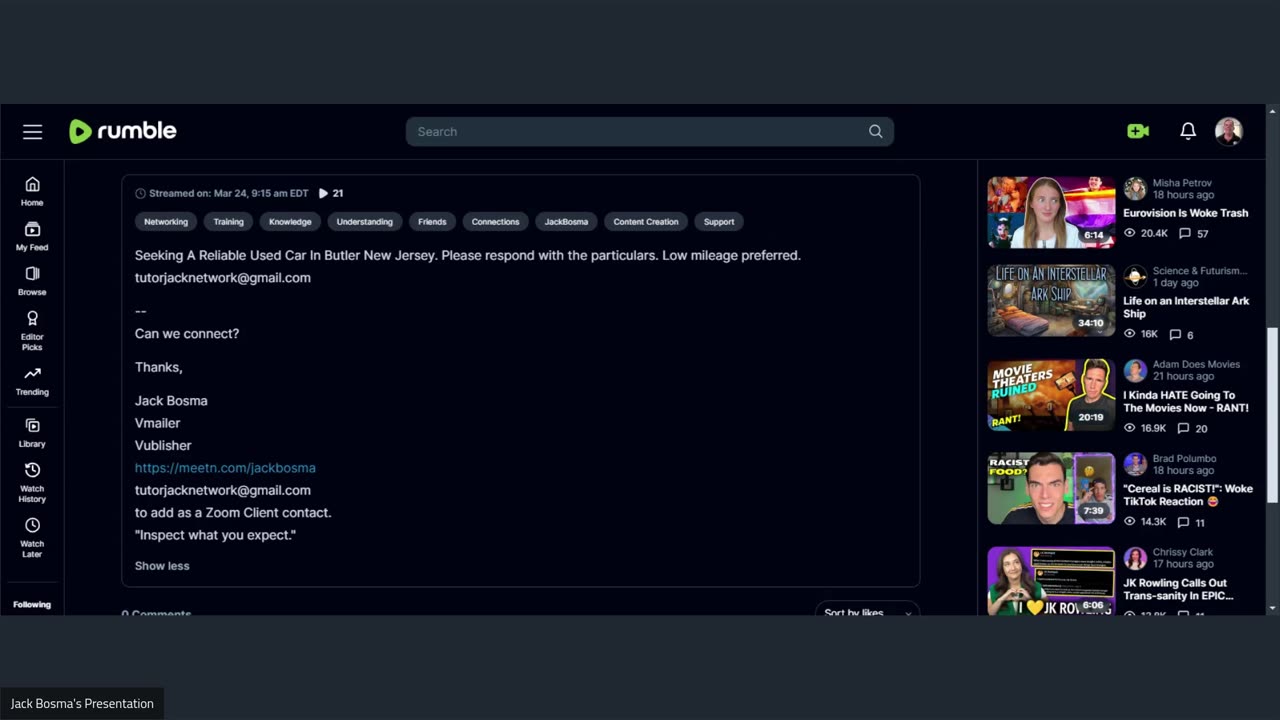
Task: Click the Adam Does Movies channel avatar
Action: pos(1134,371)
